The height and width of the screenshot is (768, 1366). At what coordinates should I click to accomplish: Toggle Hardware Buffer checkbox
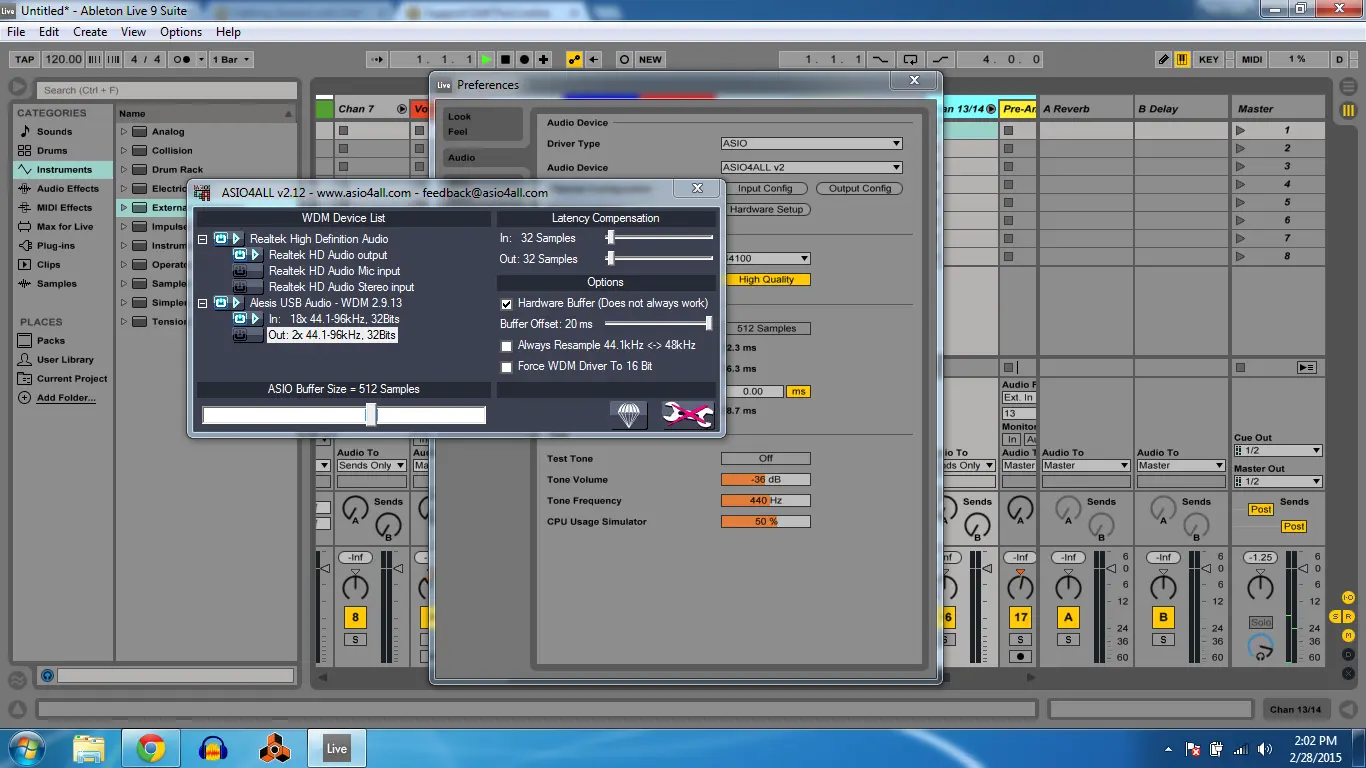506,303
